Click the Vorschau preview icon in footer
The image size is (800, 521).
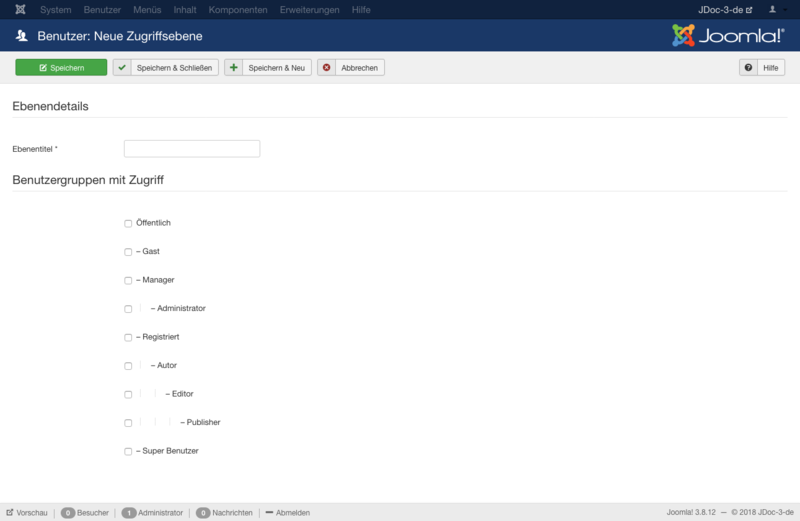pos(10,512)
